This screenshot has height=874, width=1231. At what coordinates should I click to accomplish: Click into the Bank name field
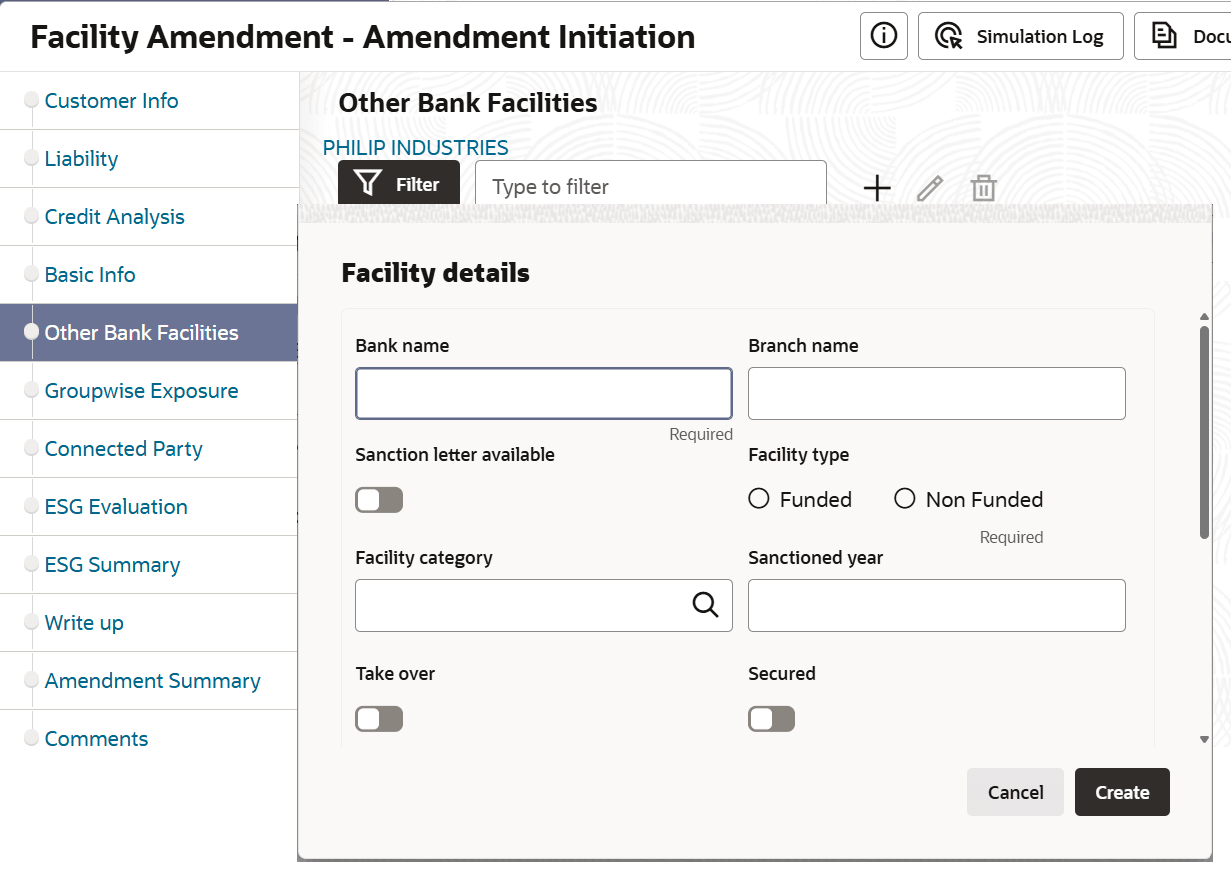543,393
